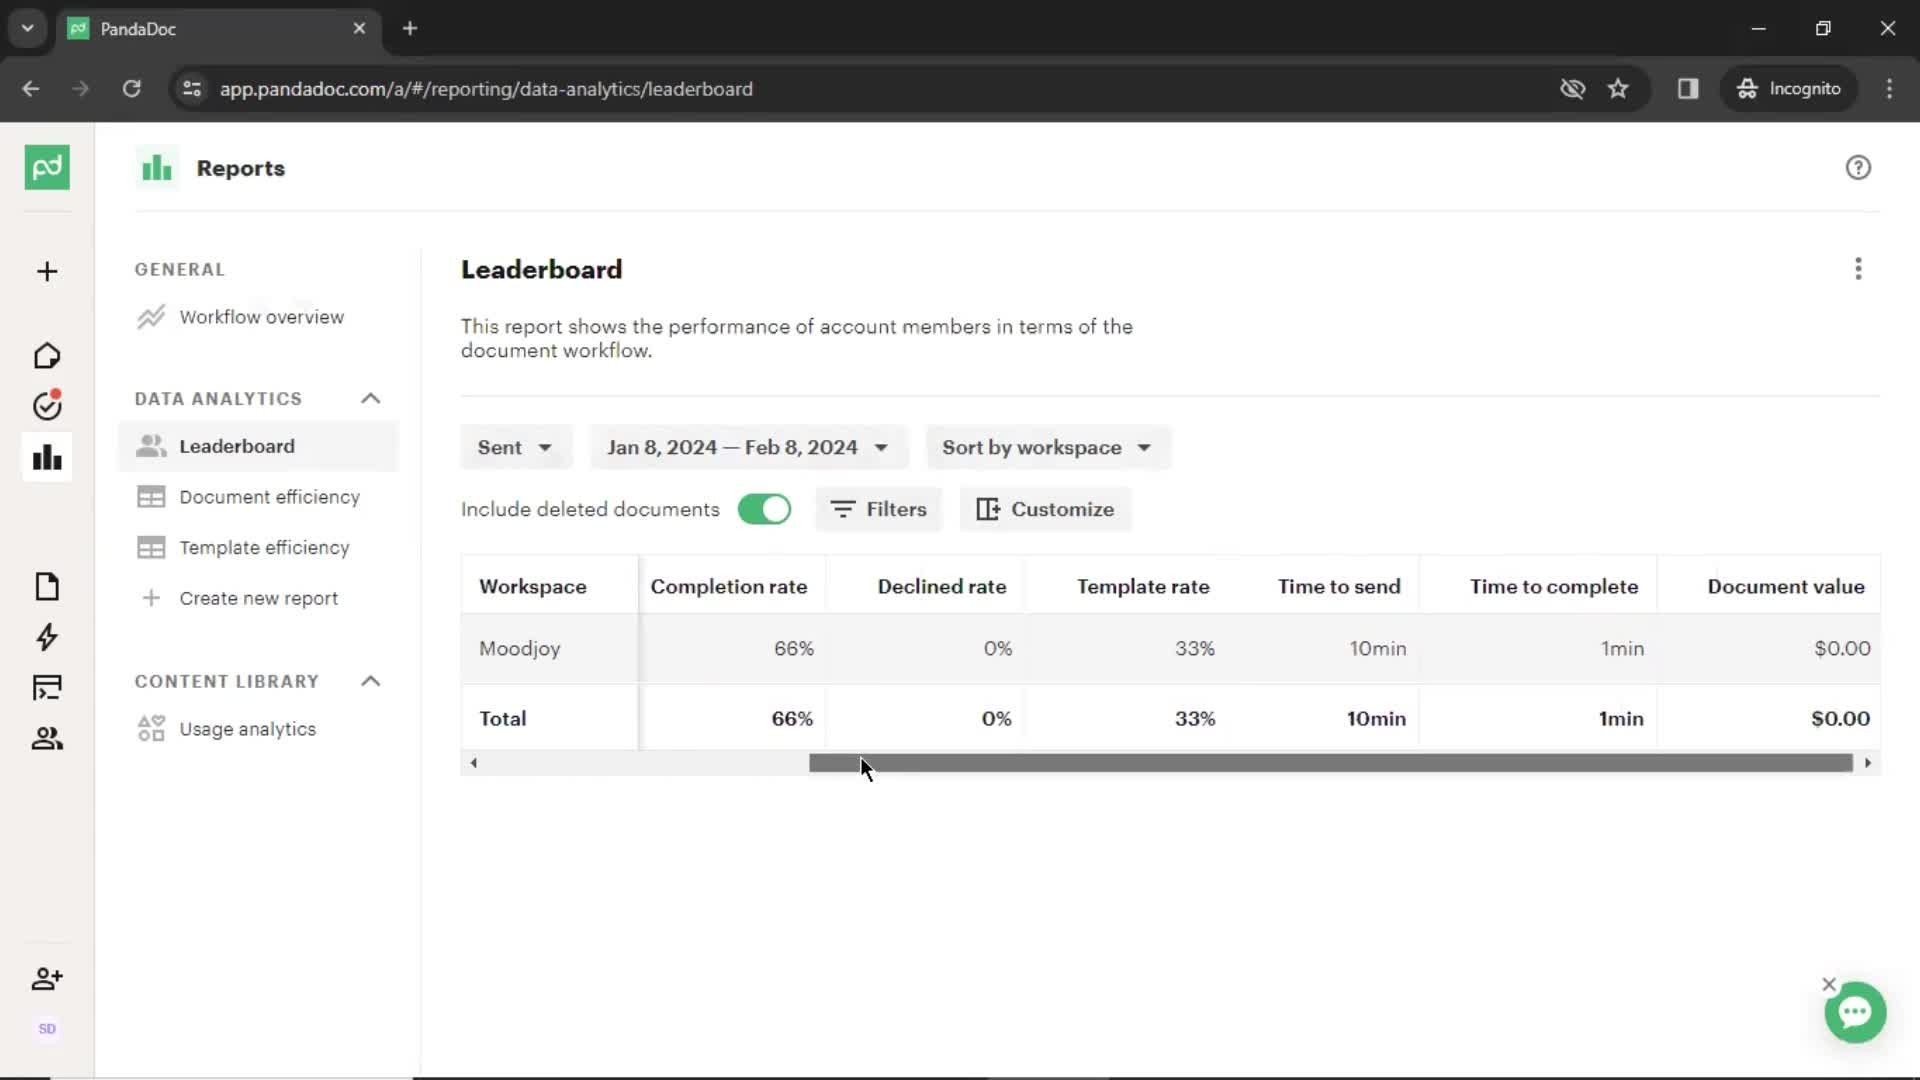Screen dimensions: 1920x1080
Task: Open the Automations lightning bolt icon
Action: (47, 637)
